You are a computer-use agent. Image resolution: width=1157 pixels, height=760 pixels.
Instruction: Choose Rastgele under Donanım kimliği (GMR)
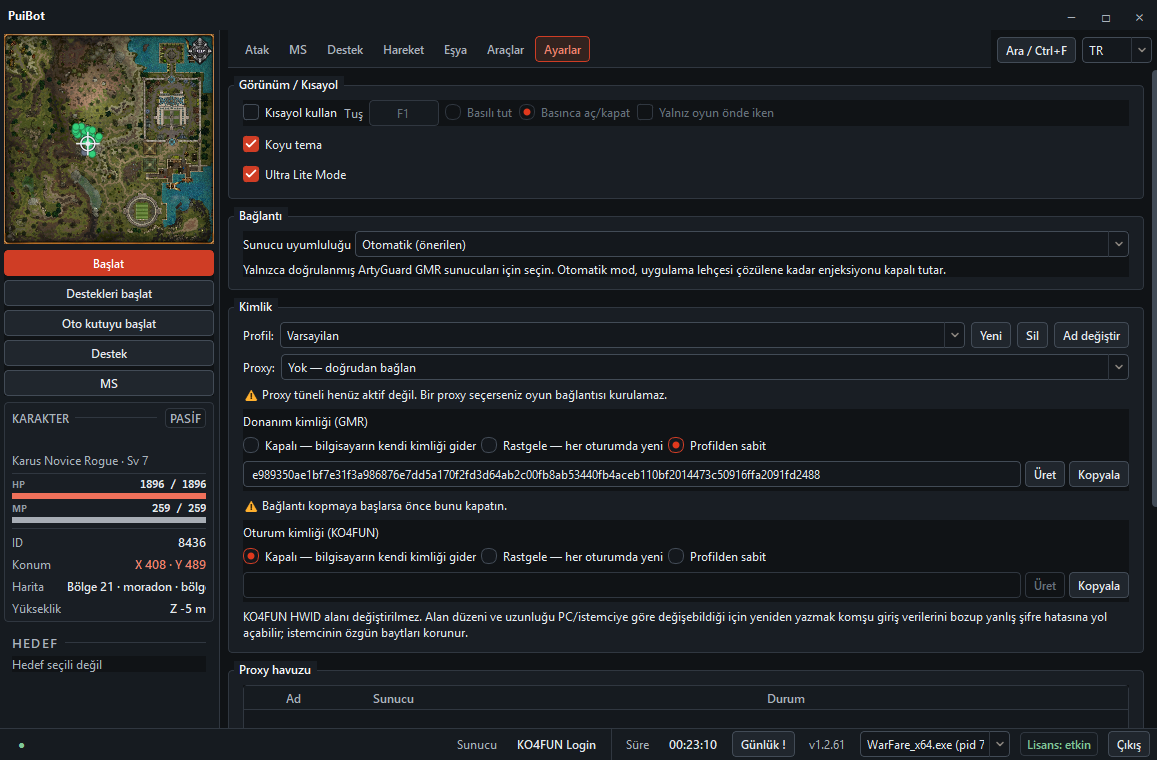(x=489, y=446)
